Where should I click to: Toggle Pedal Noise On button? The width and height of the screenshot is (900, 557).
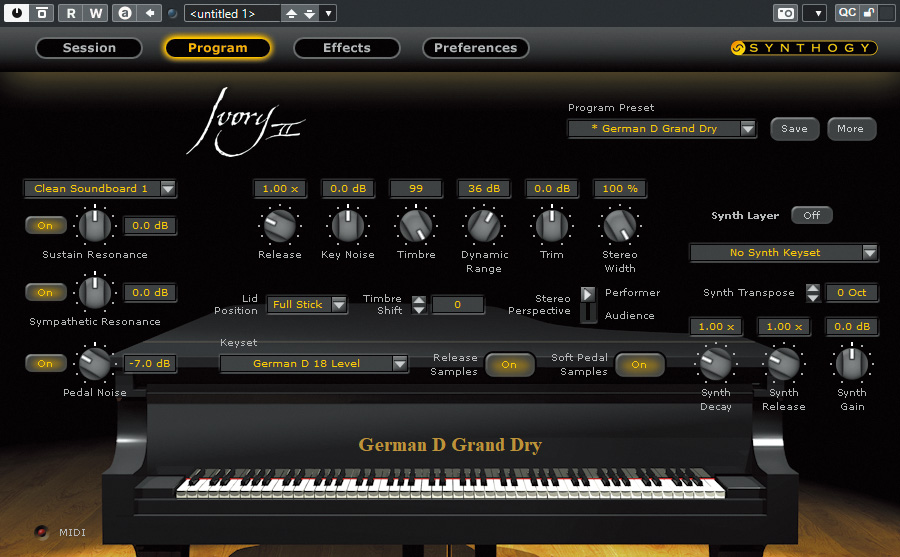click(x=45, y=363)
